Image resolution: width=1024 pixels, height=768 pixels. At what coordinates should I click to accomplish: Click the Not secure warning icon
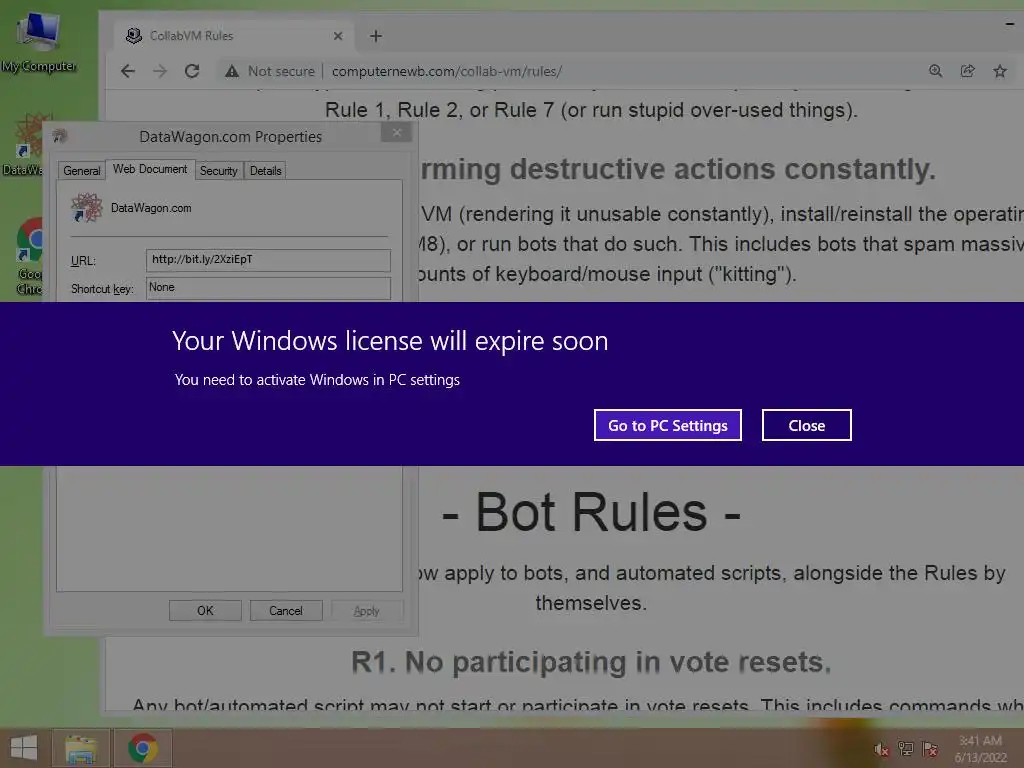click(x=232, y=71)
